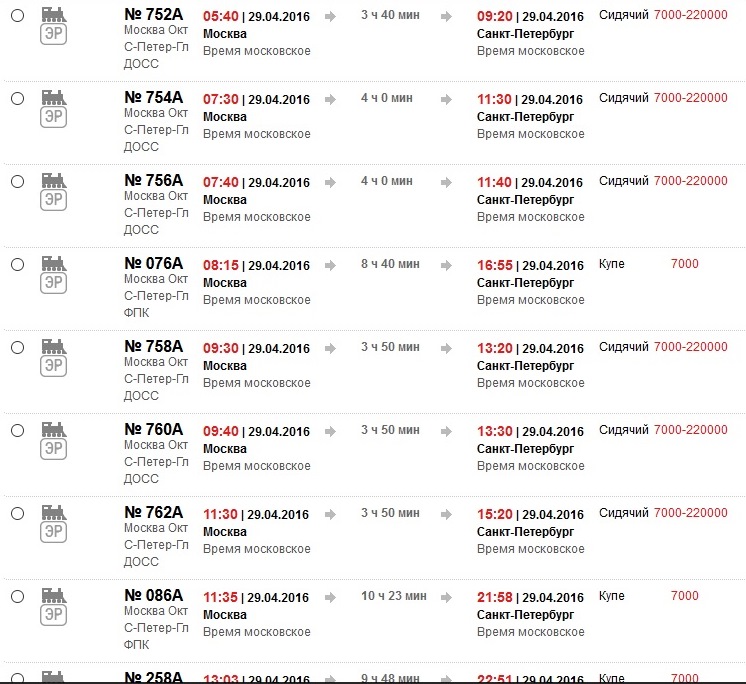Click locomotive icon for train 752А

[53, 14]
